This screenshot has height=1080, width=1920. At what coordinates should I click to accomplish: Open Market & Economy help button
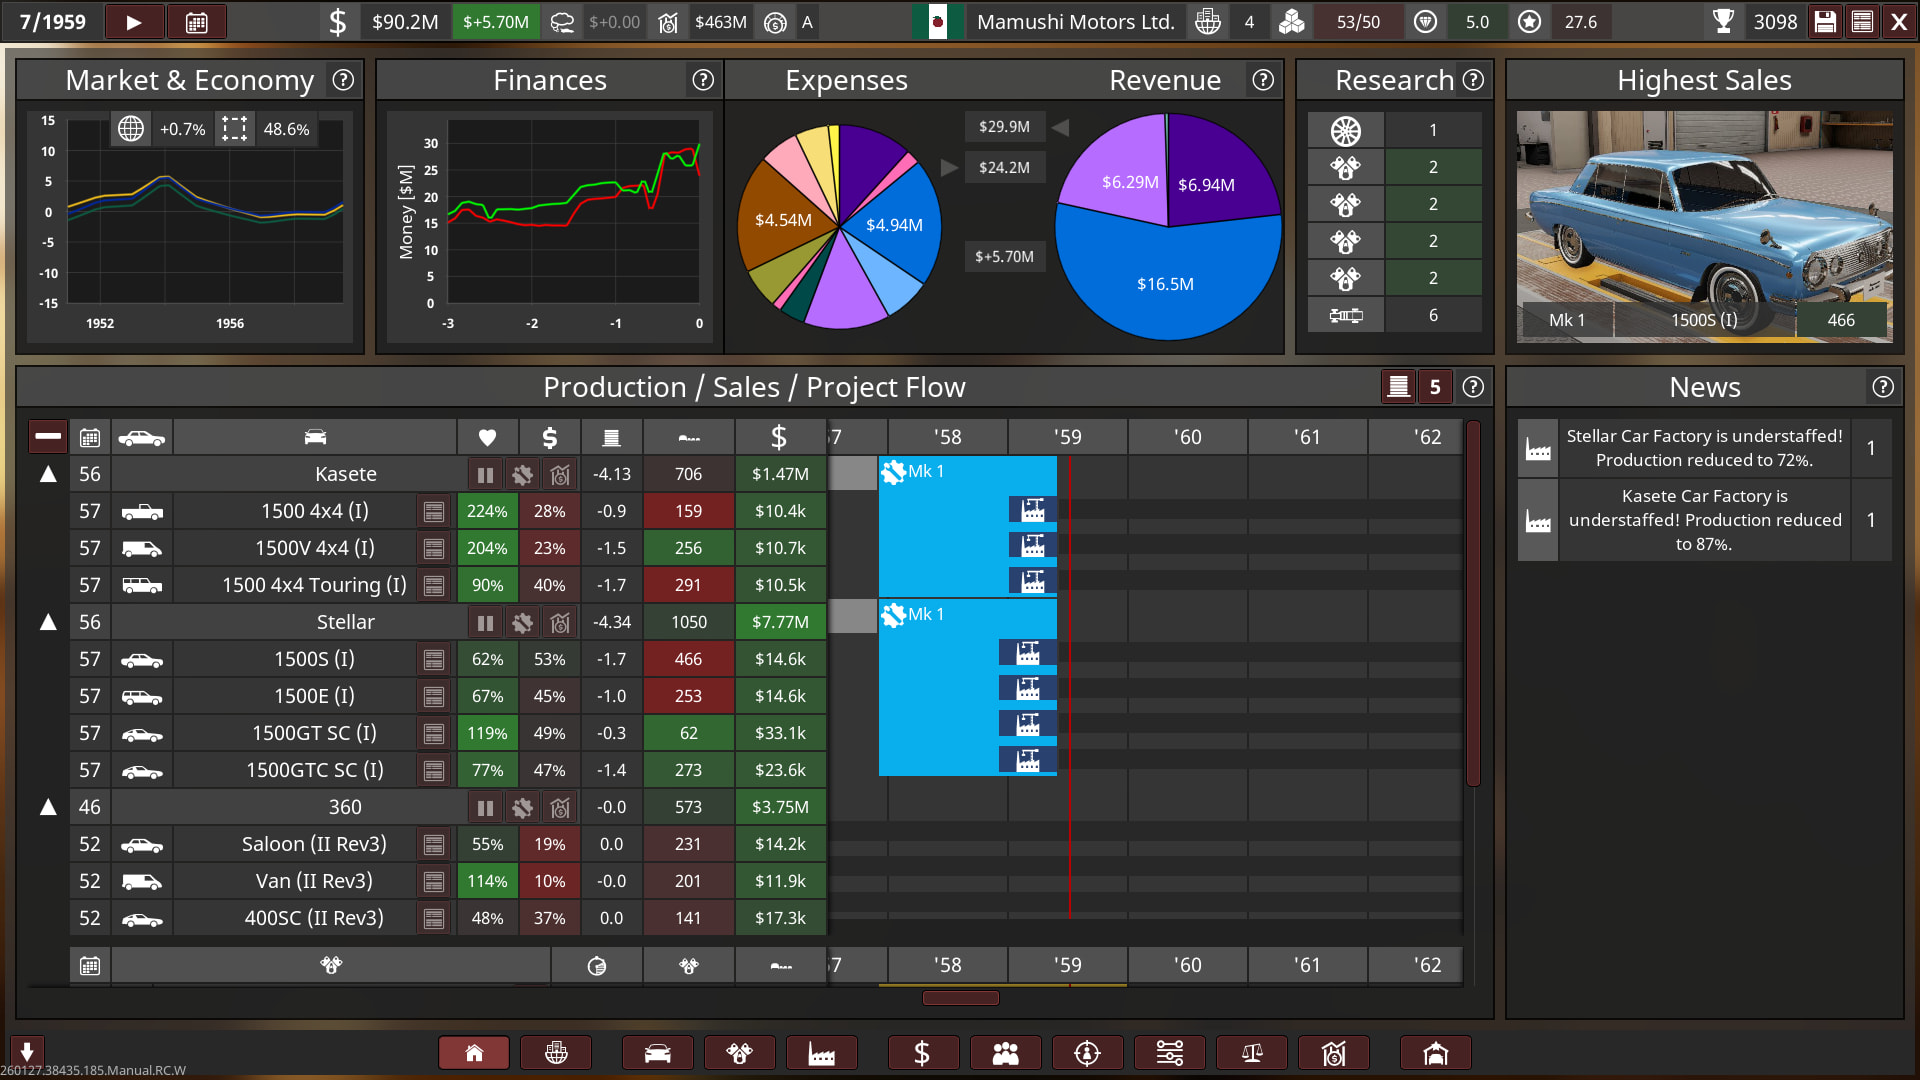click(x=343, y=80)
